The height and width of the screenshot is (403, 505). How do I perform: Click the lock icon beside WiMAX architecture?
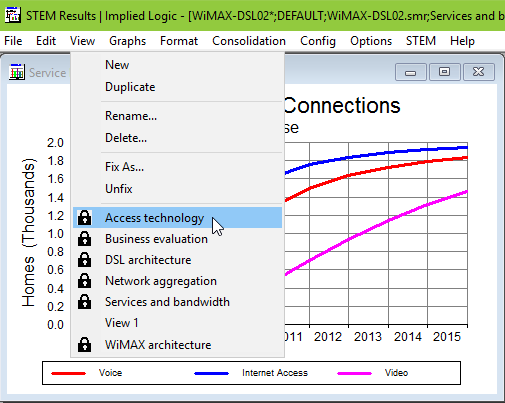click(84, 345)
